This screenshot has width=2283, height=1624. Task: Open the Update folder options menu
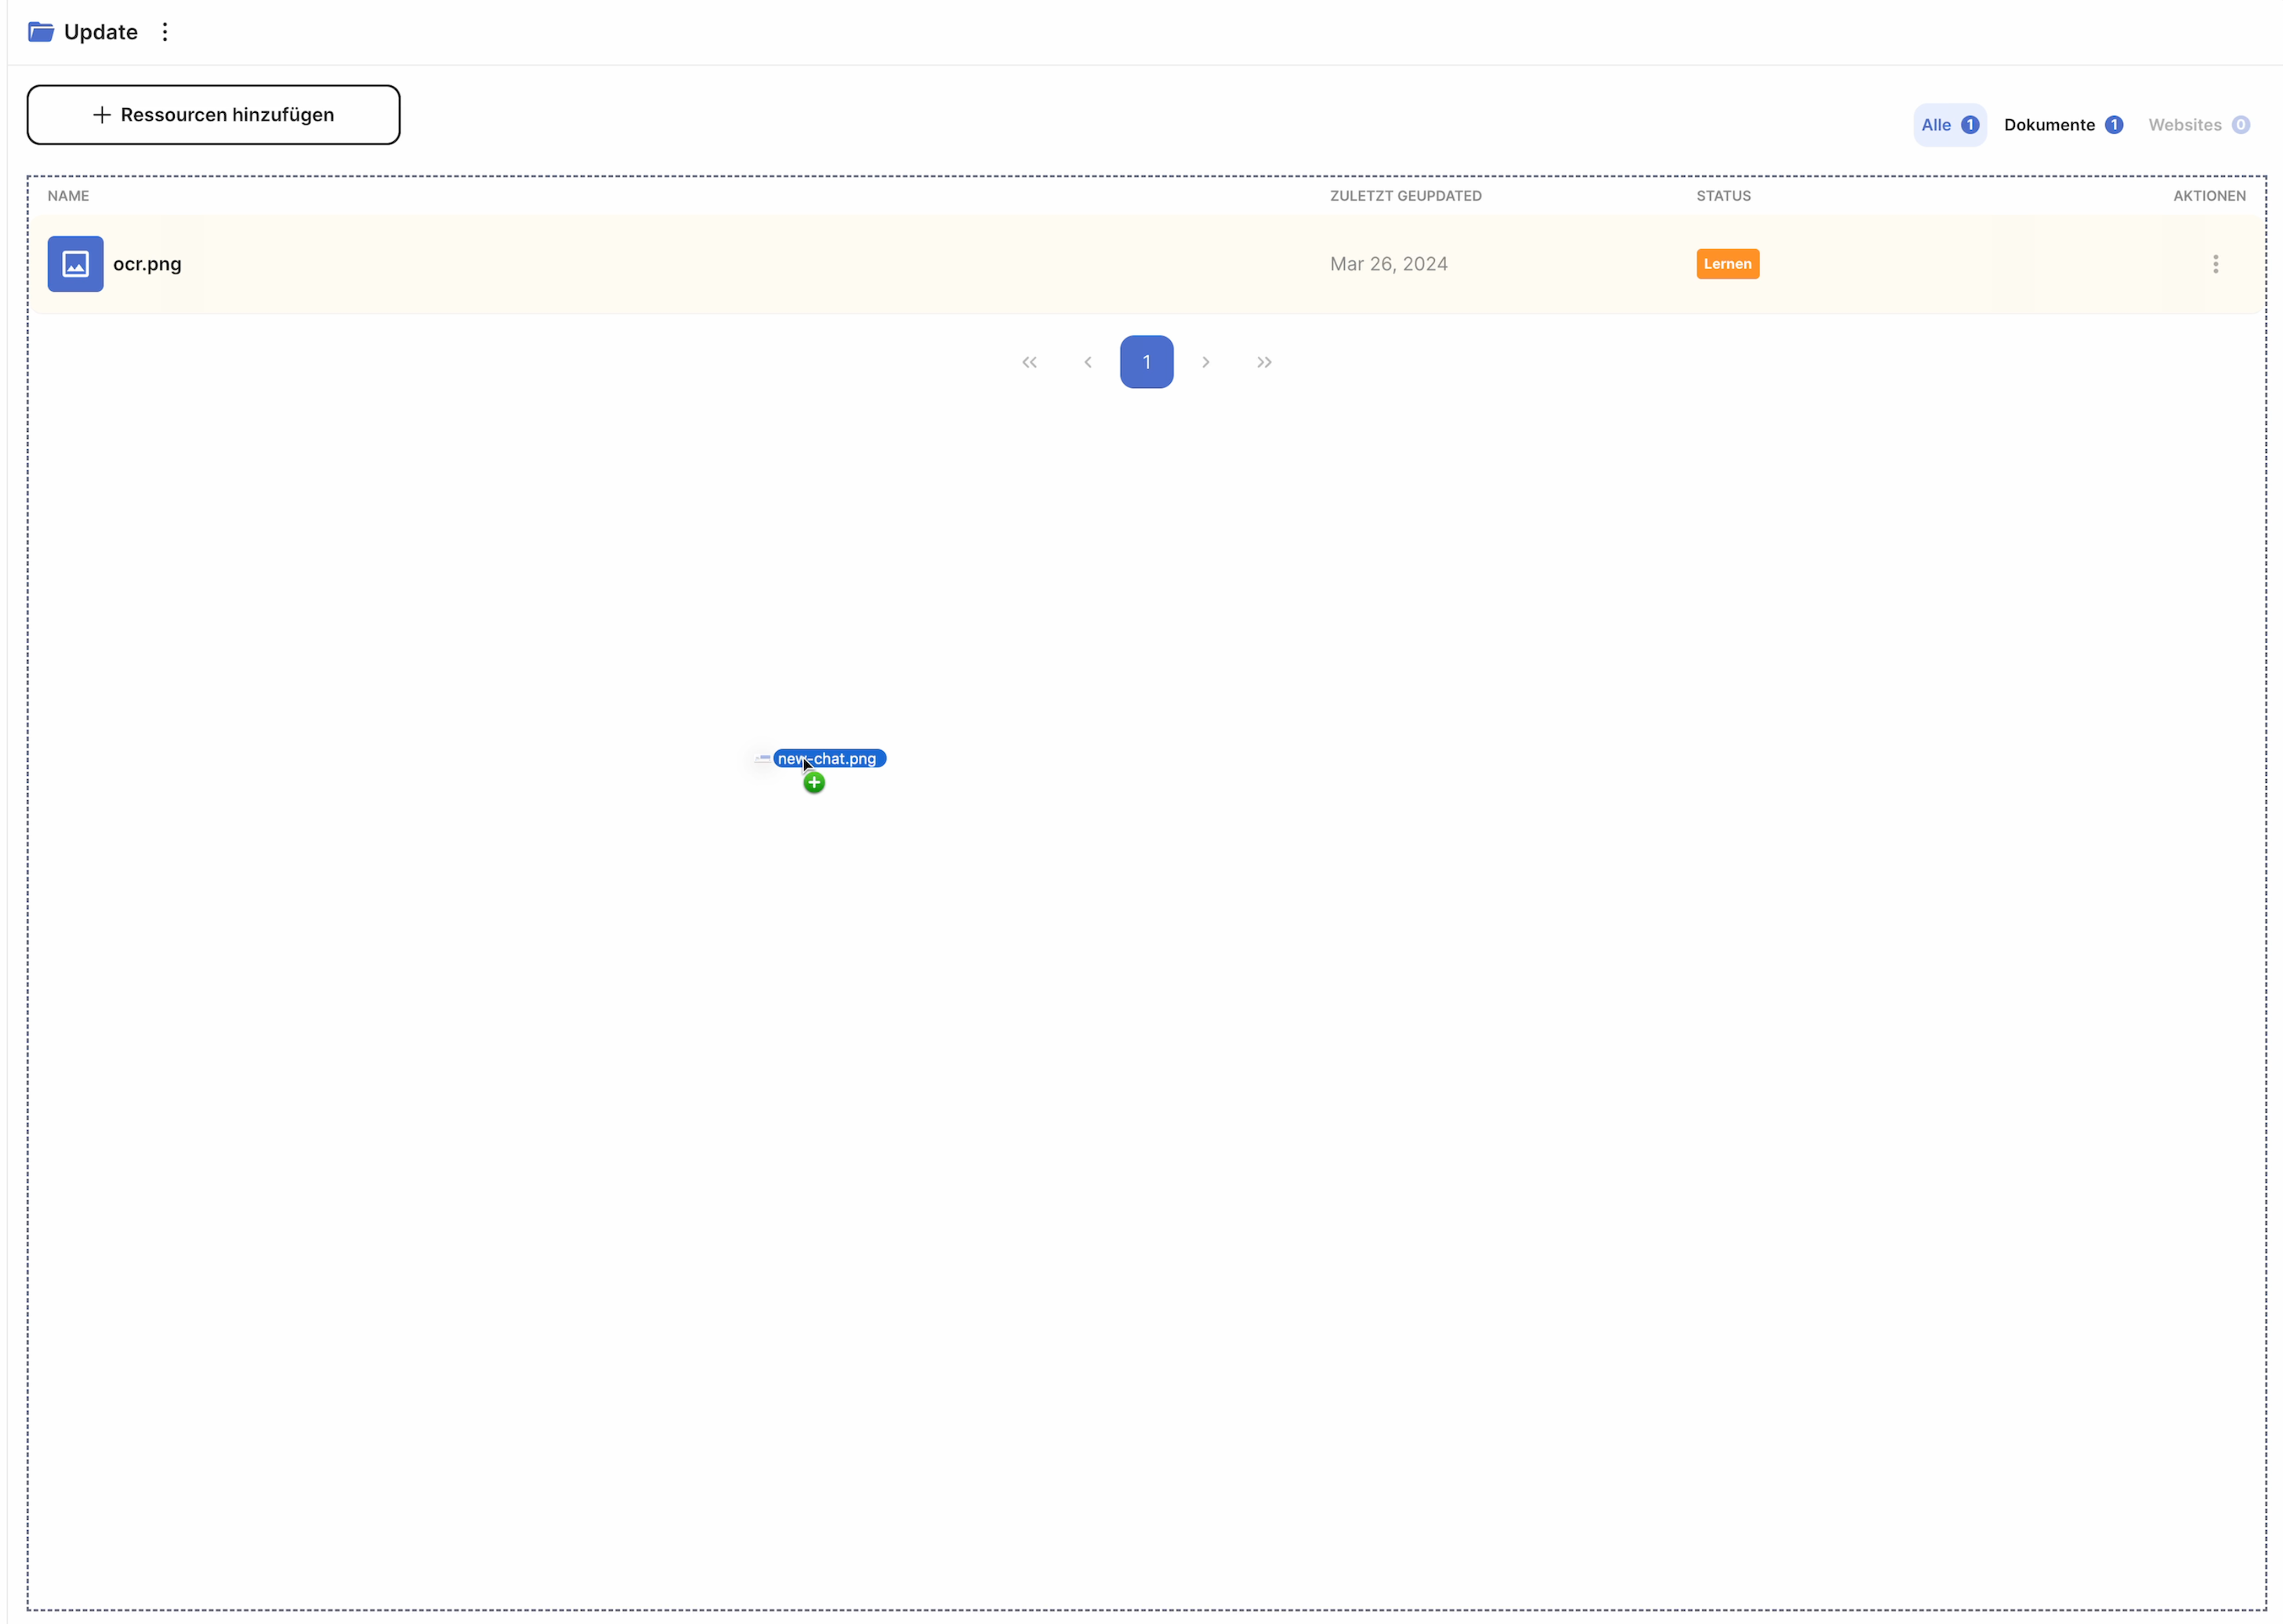165,32
